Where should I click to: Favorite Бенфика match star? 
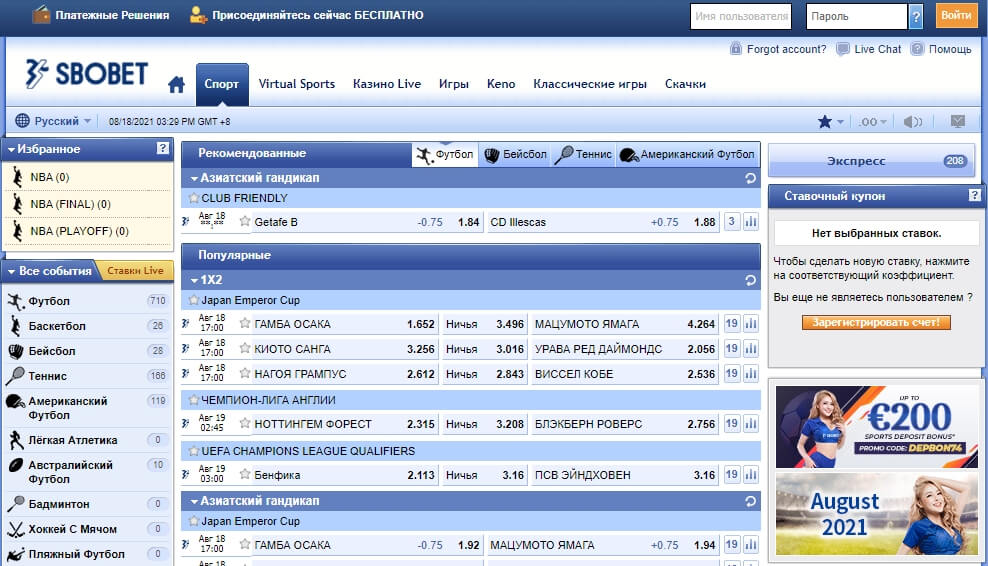[245, 474]
